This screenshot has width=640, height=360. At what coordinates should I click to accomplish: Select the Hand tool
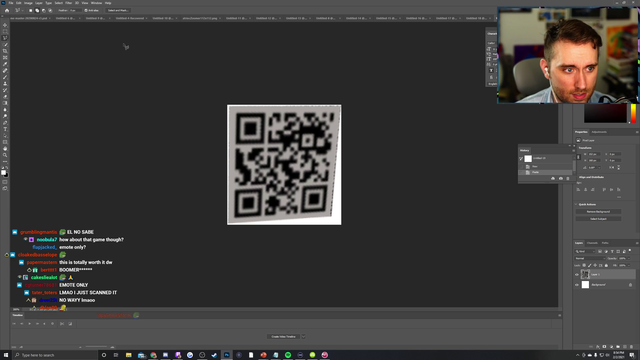point(5,149)
